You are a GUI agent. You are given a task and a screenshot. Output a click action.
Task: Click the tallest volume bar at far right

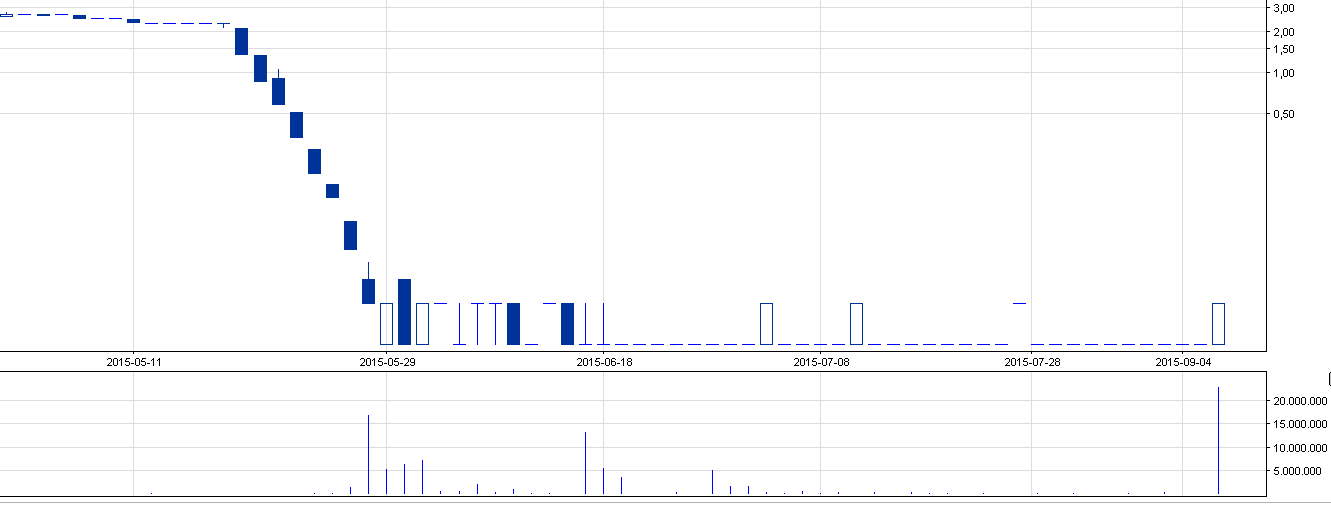point(1218,440)
